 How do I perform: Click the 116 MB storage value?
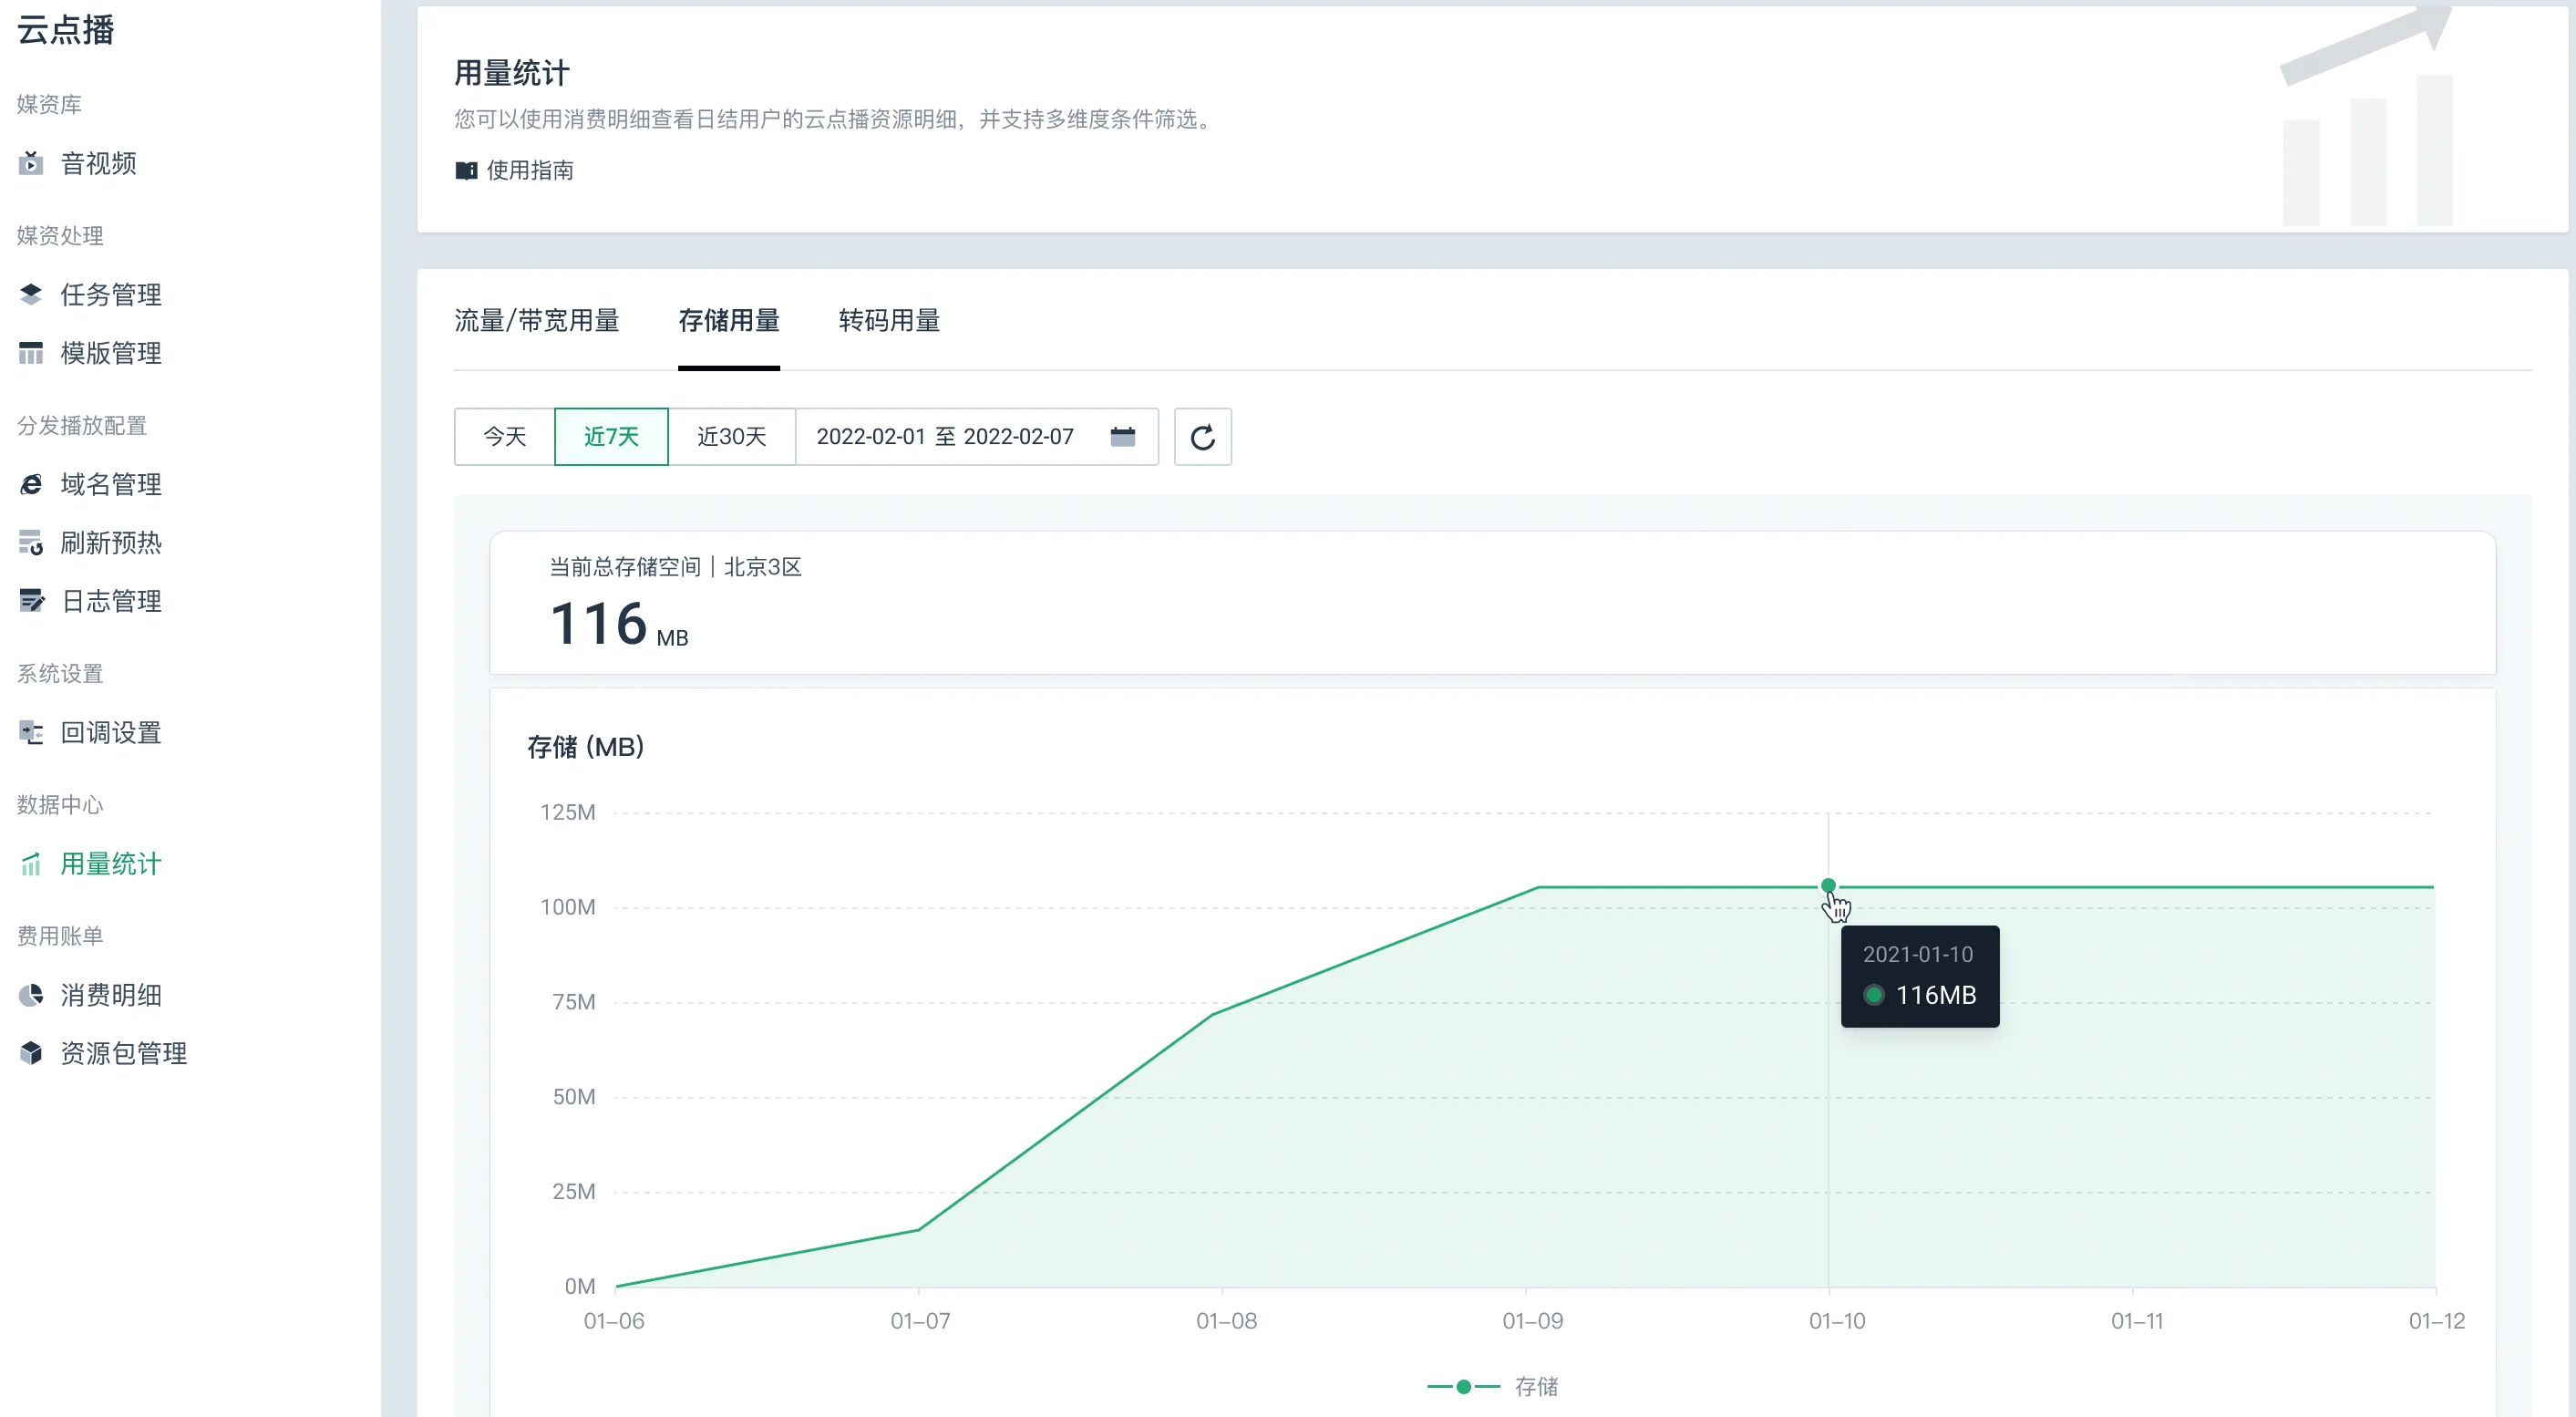pyautogui.click(x=619, y=624)
